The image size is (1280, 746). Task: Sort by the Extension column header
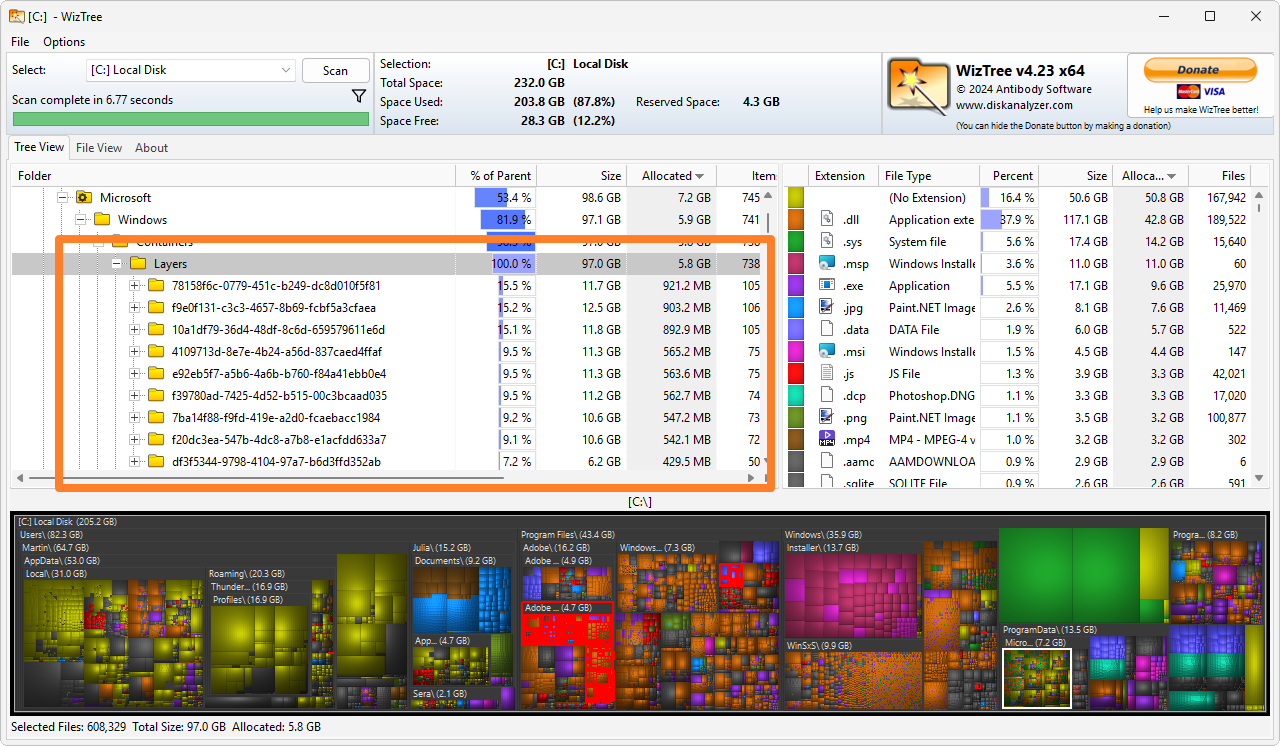coord(843,176)
